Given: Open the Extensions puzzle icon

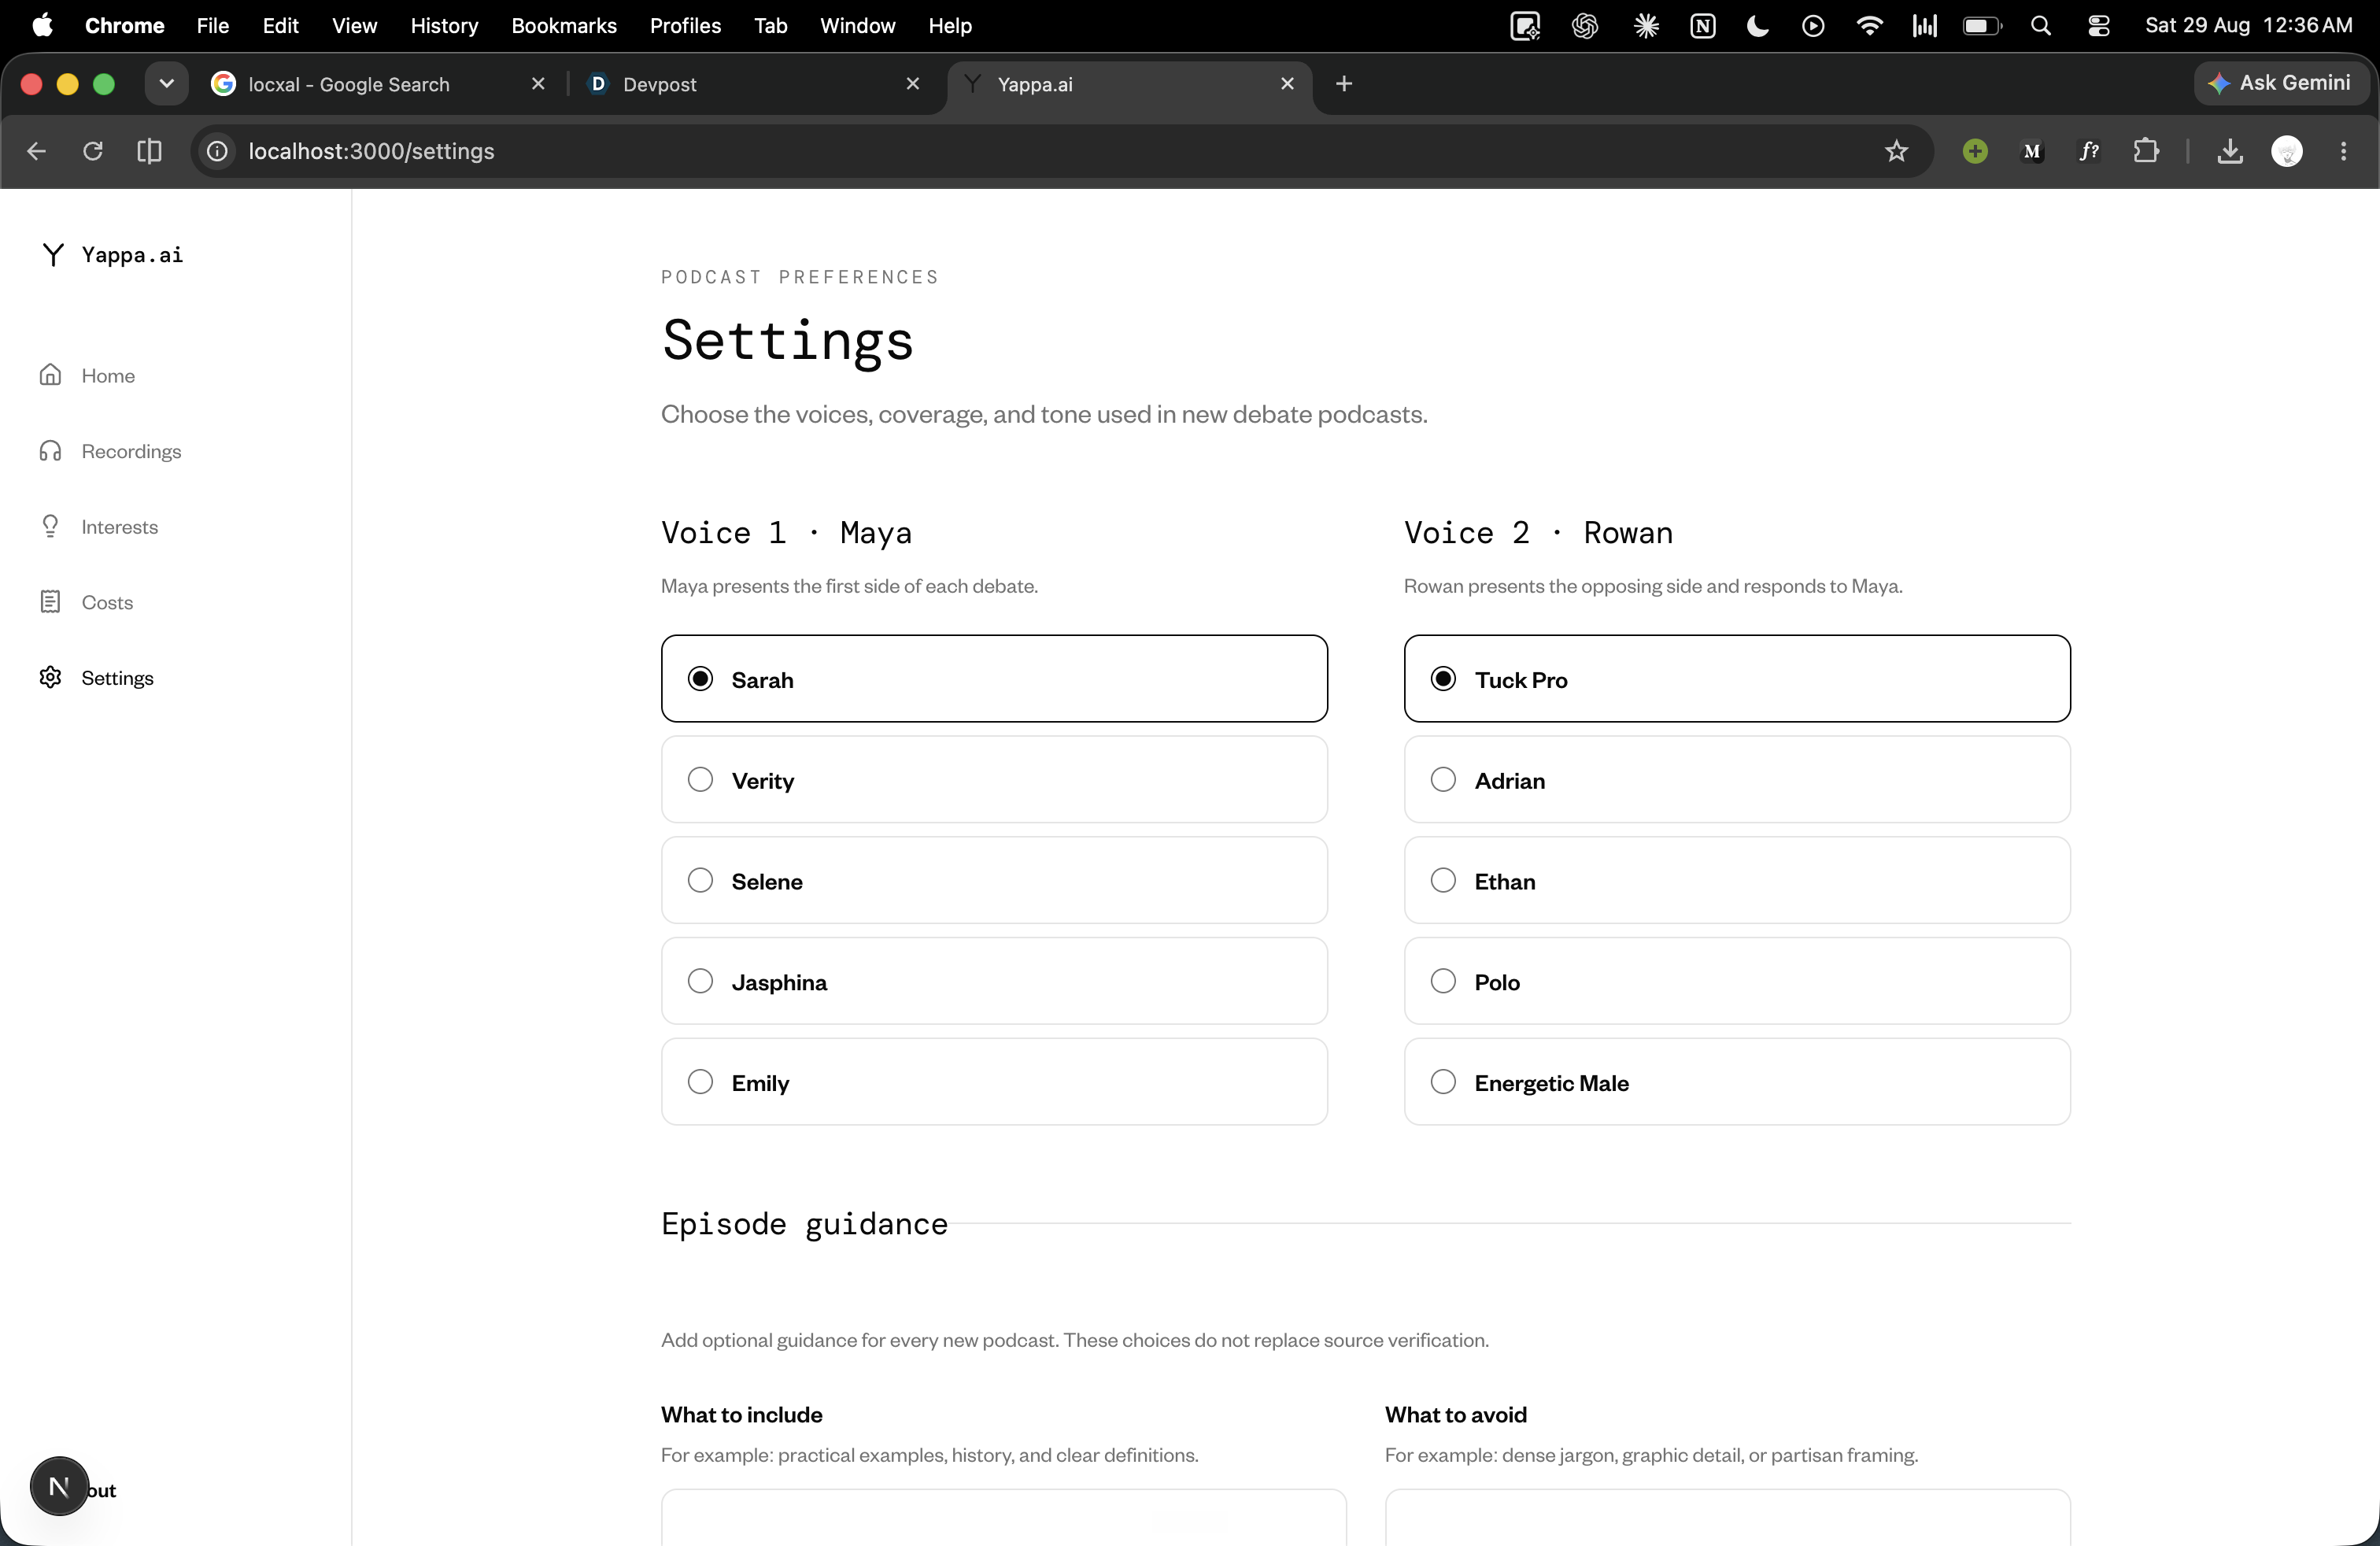Looking at the screenshot, I should point(2146,151).
